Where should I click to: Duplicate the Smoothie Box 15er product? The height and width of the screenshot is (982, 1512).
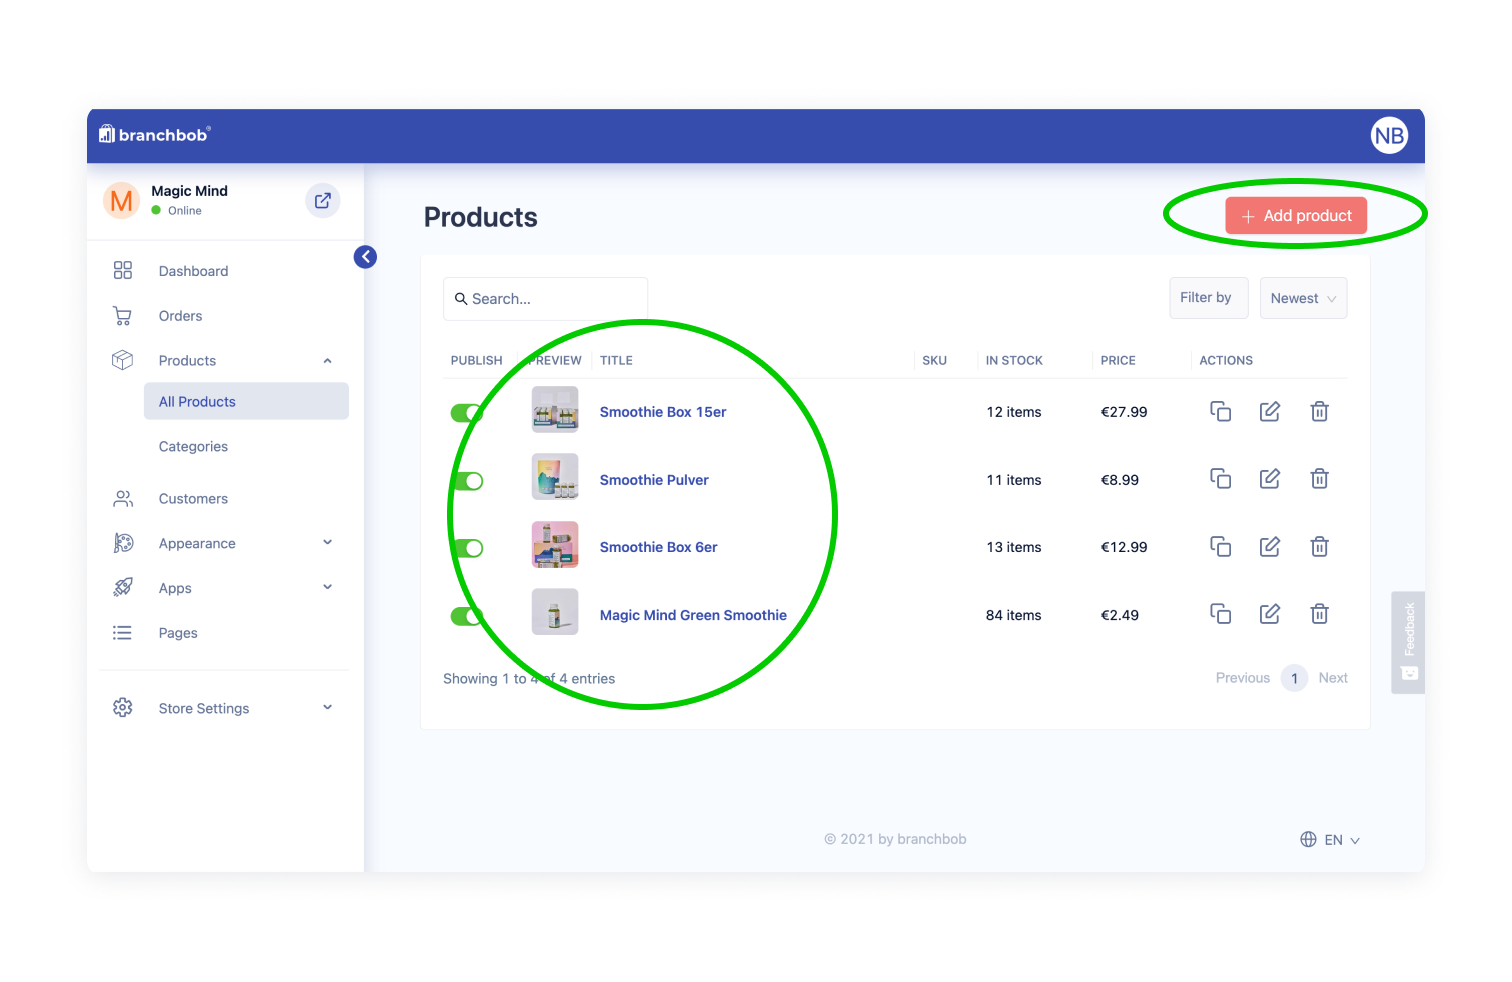coord(1220,411)
